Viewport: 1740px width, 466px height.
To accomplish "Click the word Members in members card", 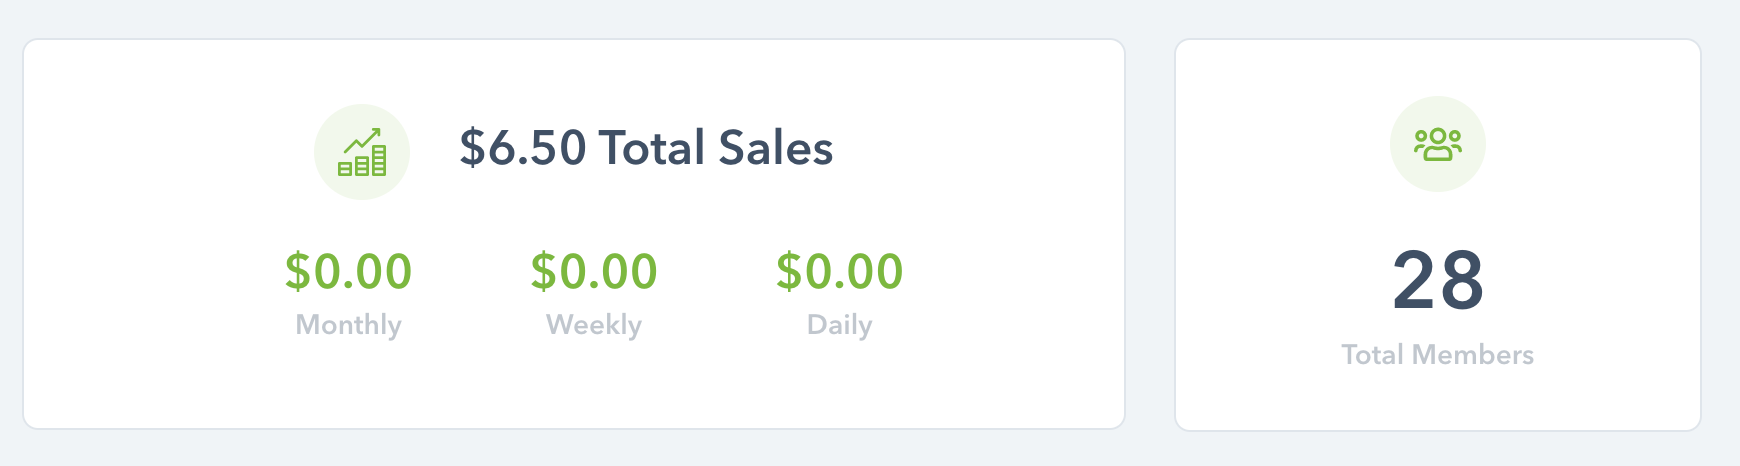I will pos(1473,354).
